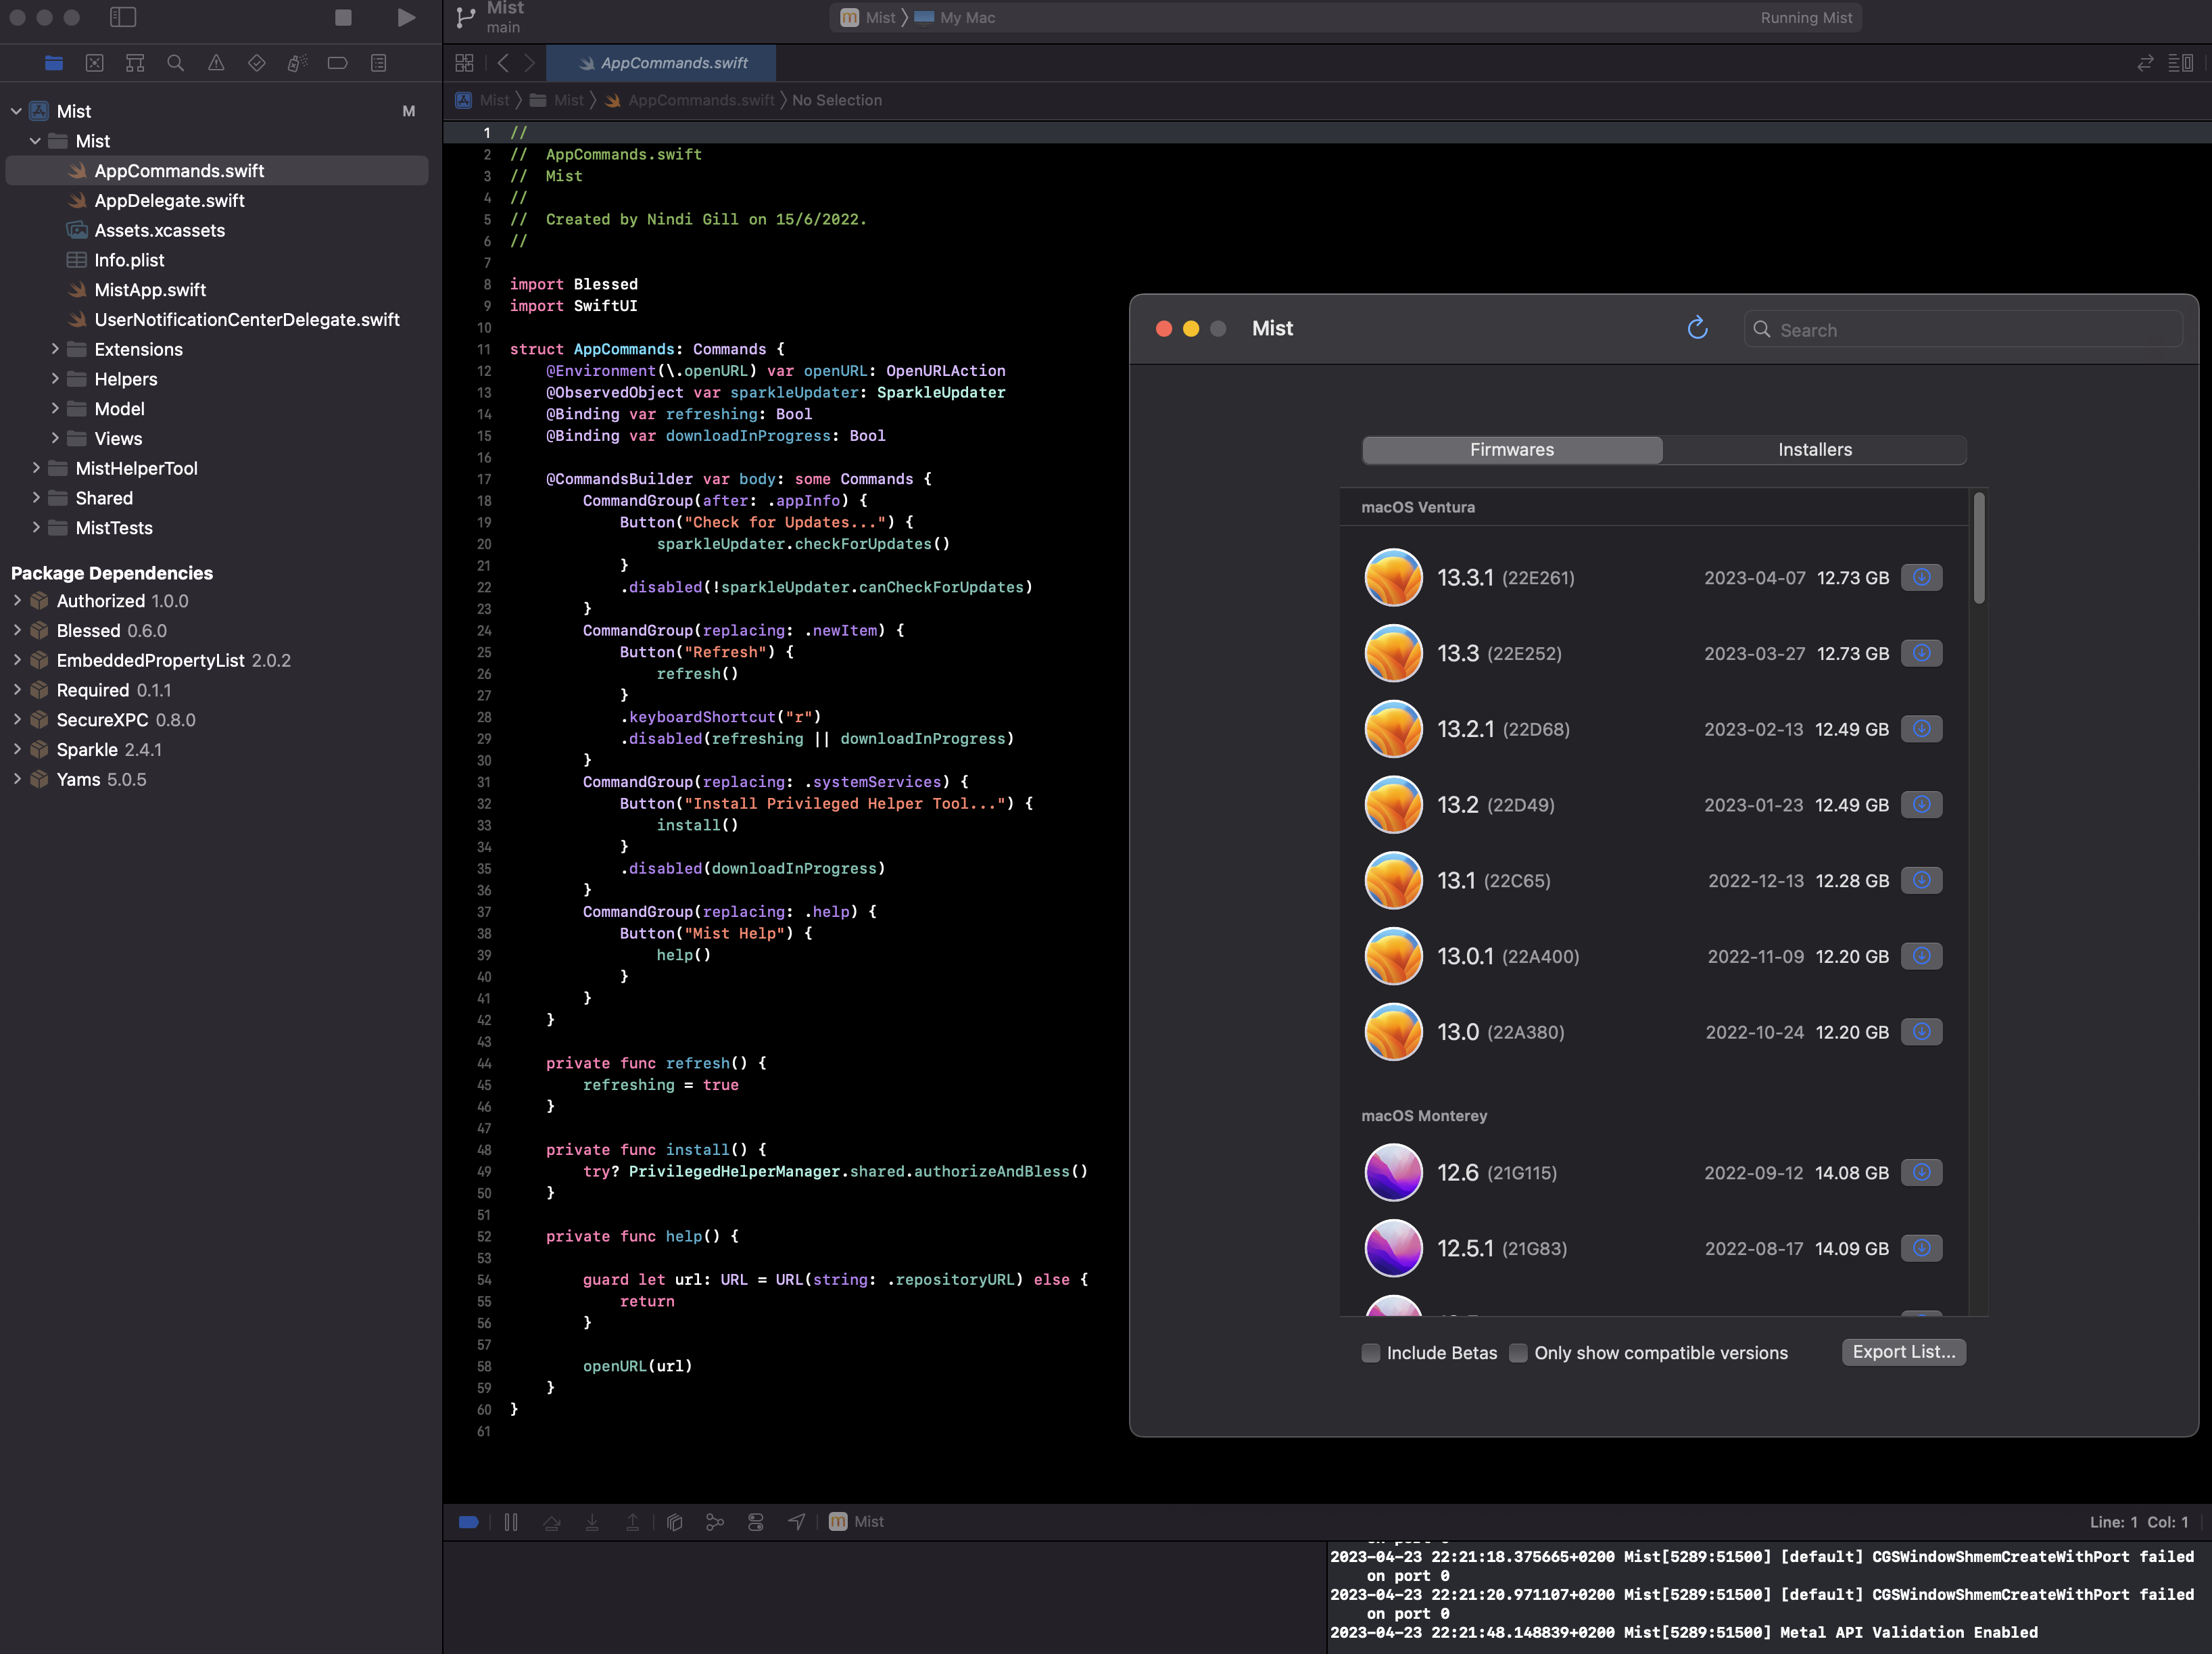2212x1654 pixels.
Task: Download macOS 13.3.1 firmware
Action: 1921,577
